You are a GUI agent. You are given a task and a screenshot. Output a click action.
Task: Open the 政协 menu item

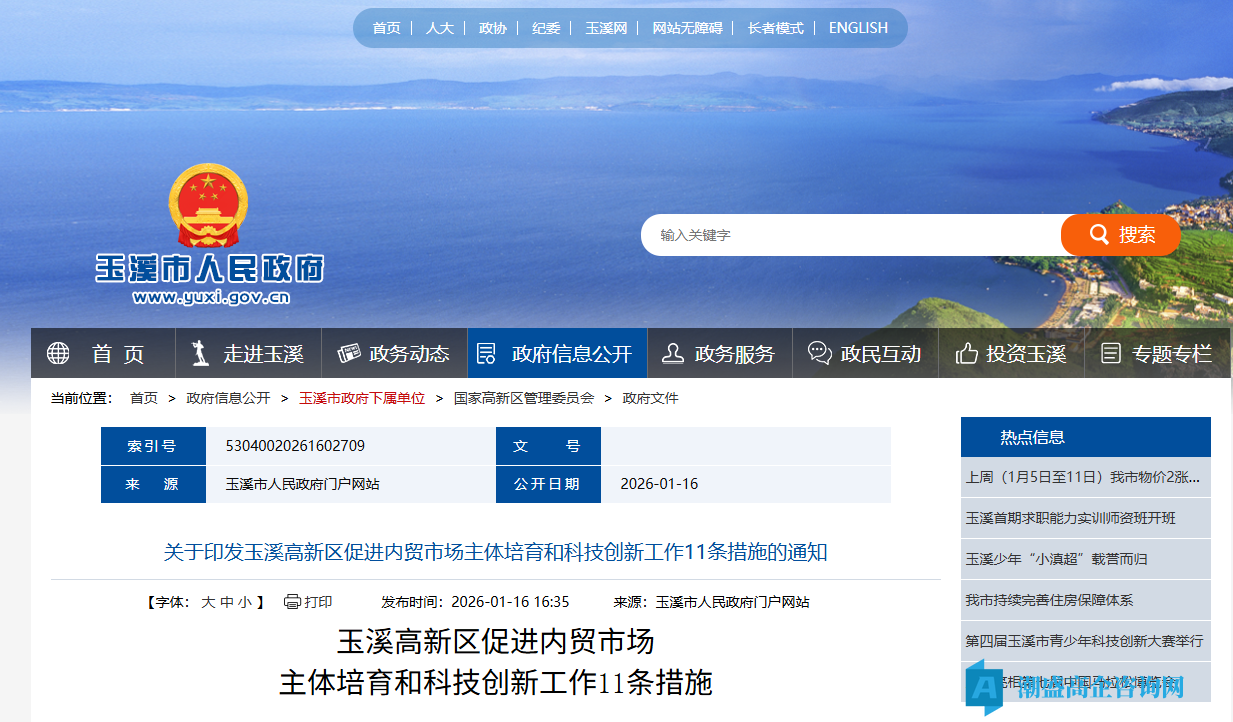pos(492,27)
